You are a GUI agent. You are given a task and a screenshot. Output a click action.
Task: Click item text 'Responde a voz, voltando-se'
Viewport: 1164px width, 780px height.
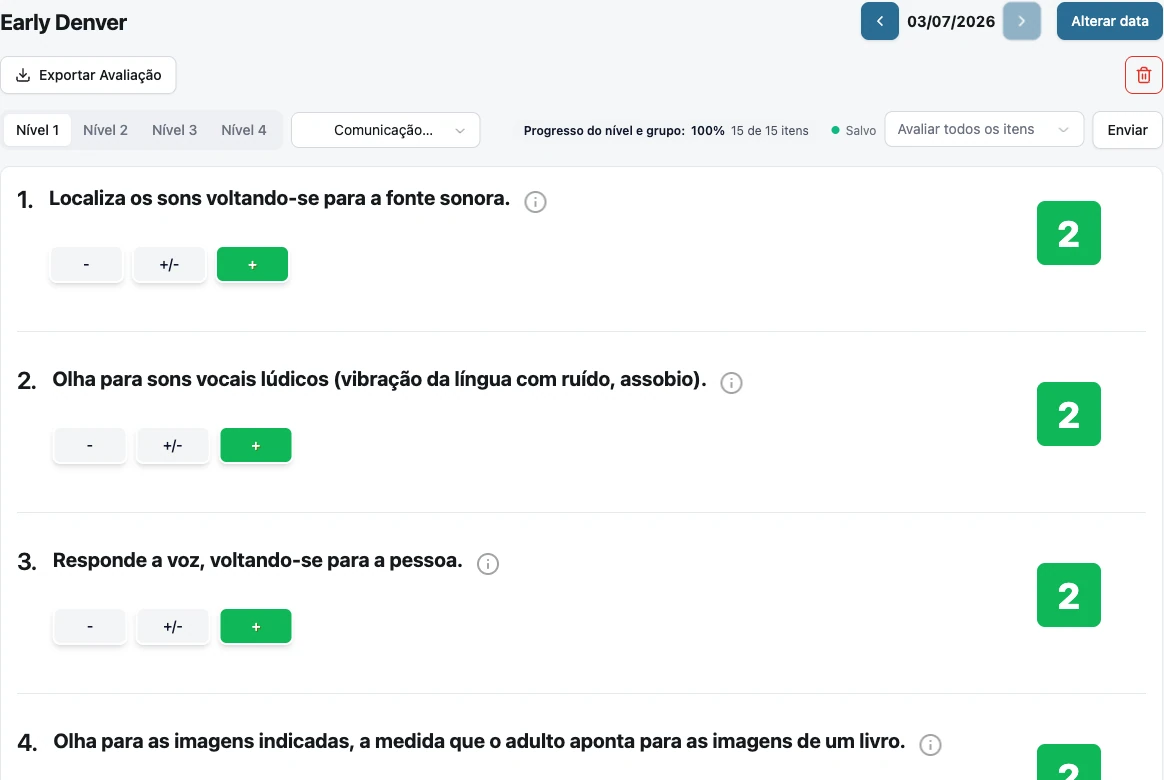click(x=258, y=560)
